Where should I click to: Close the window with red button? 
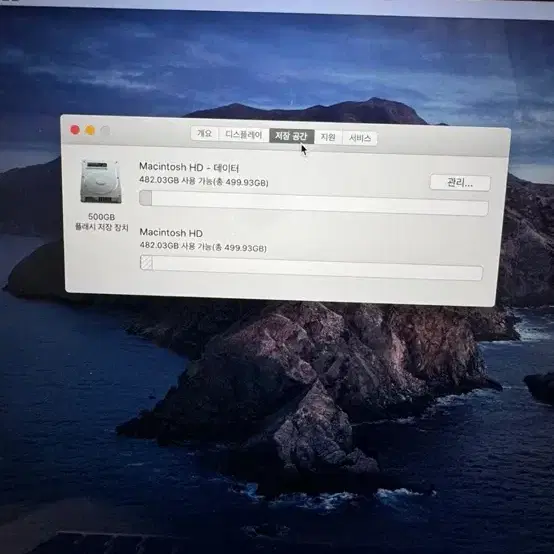click(x=75, y=130)
